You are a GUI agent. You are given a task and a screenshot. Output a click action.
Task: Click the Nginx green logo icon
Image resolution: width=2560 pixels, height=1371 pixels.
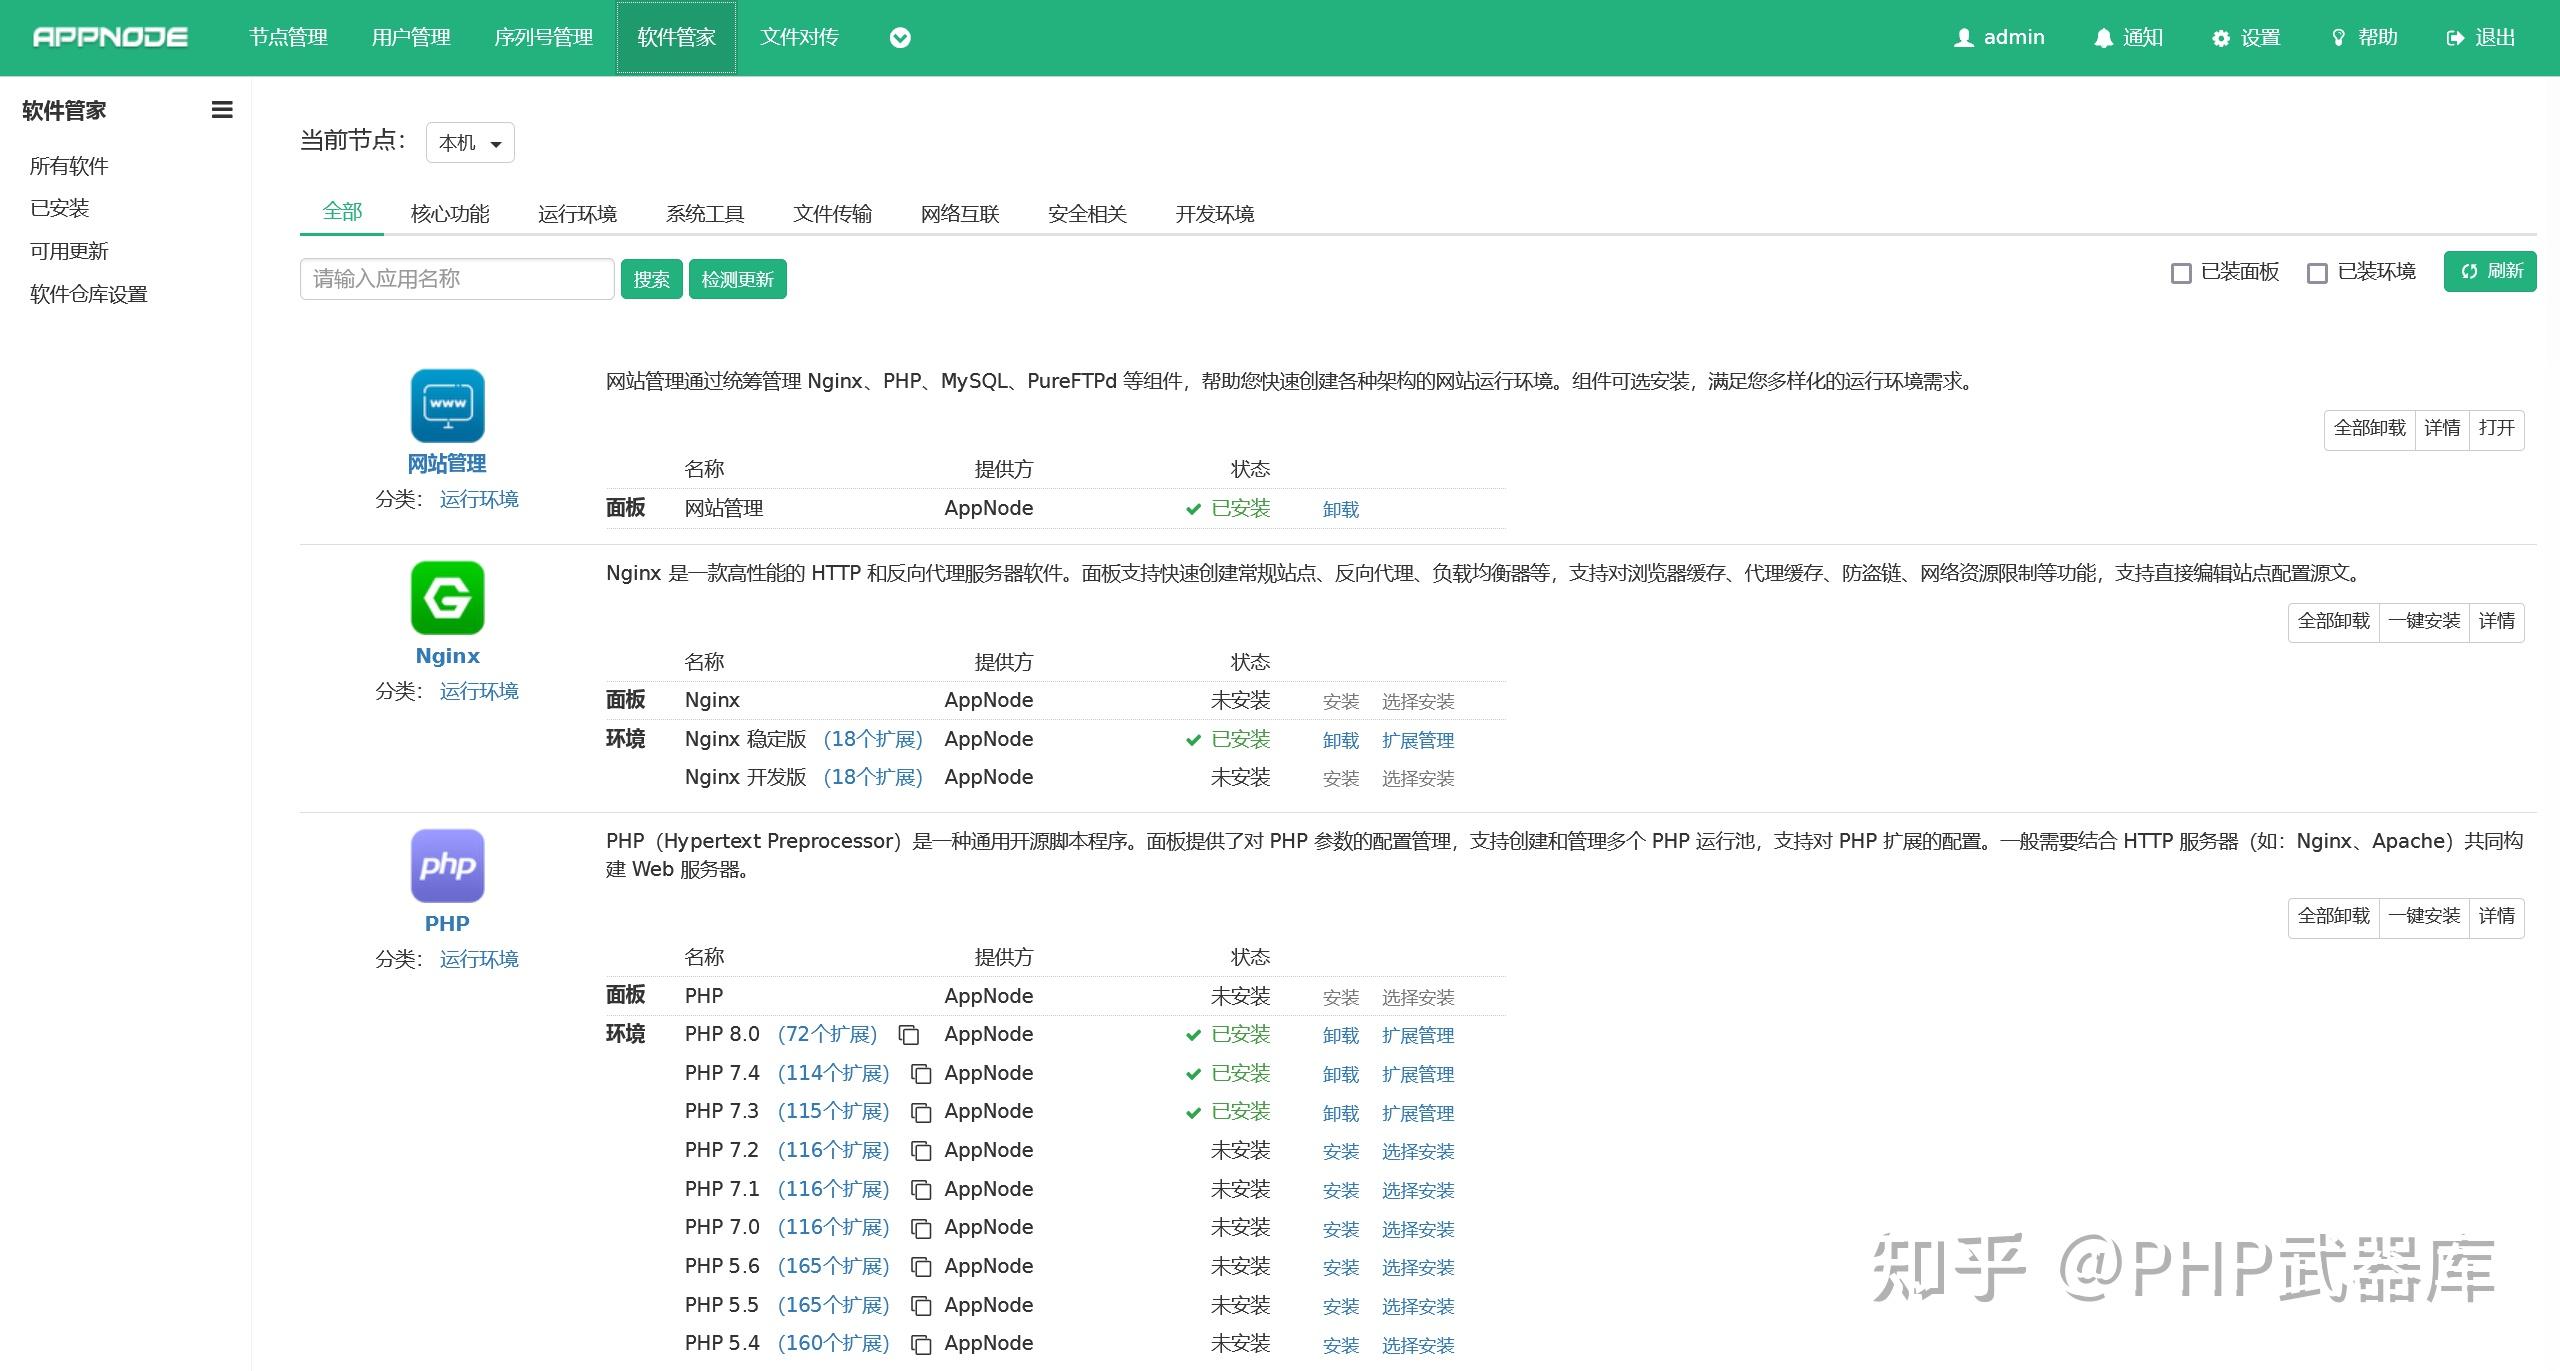point(447,597)
